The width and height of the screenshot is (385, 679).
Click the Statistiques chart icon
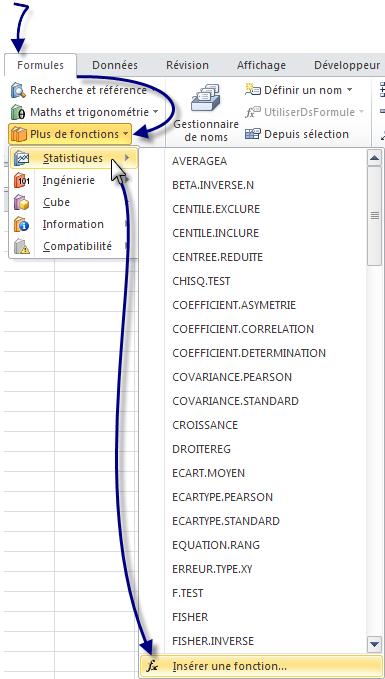pos(22,158)
